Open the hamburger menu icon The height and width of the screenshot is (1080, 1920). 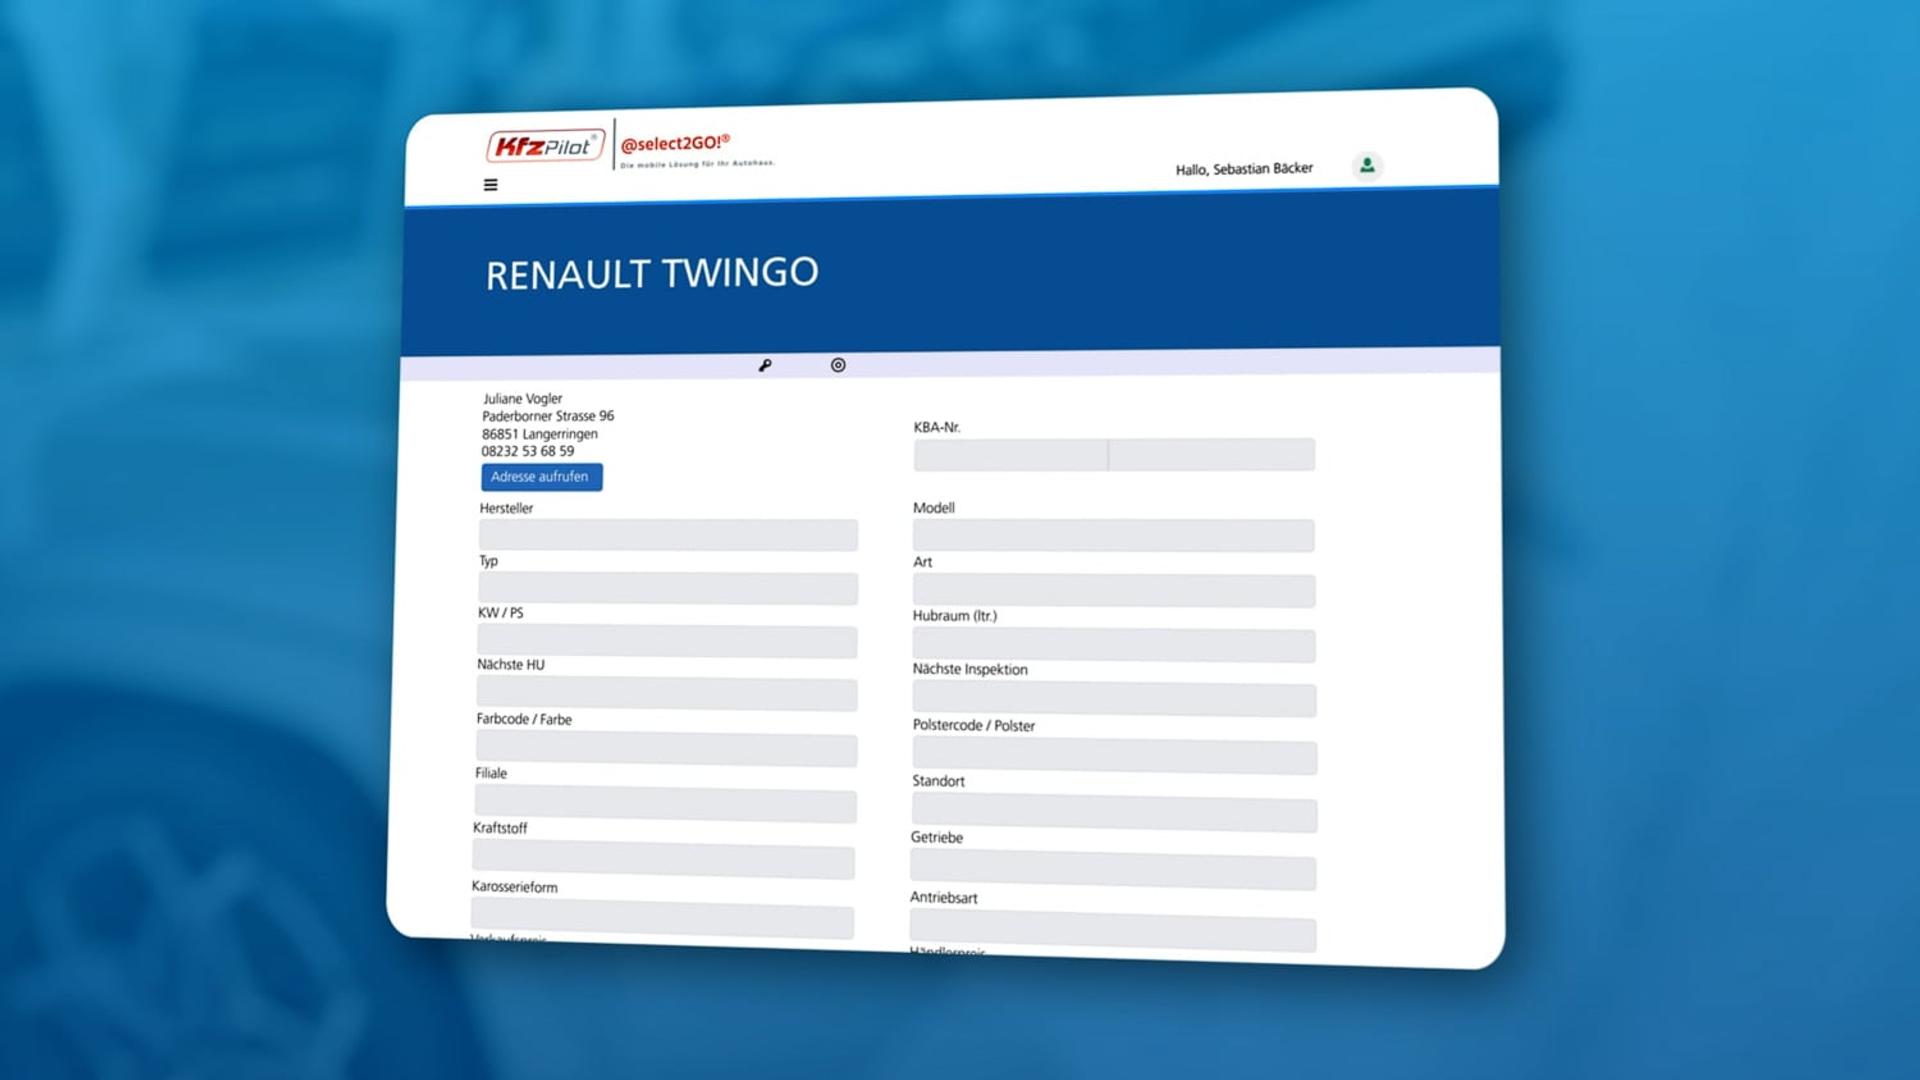pos(490,185)
